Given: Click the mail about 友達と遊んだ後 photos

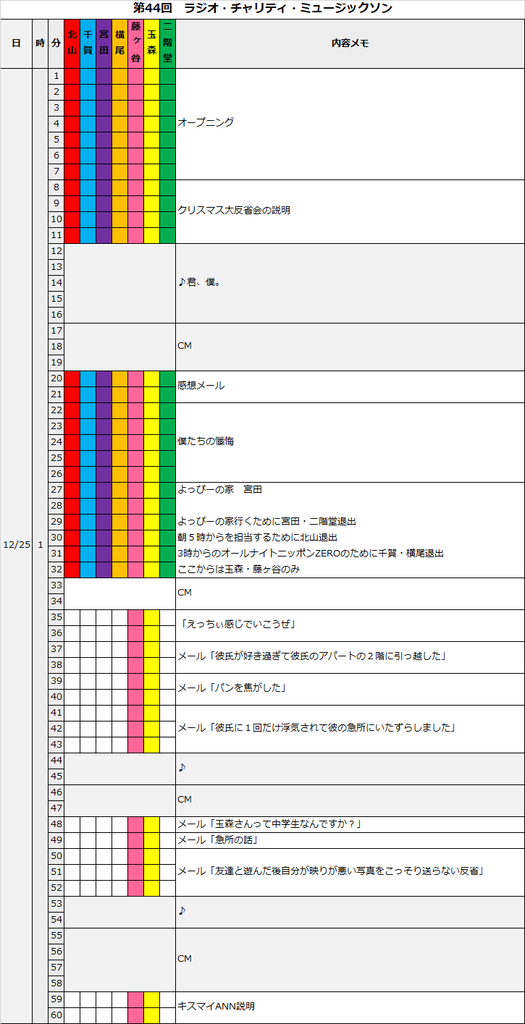Looking at the screenshot, I should pyautogui.click(x=350, y=871).
